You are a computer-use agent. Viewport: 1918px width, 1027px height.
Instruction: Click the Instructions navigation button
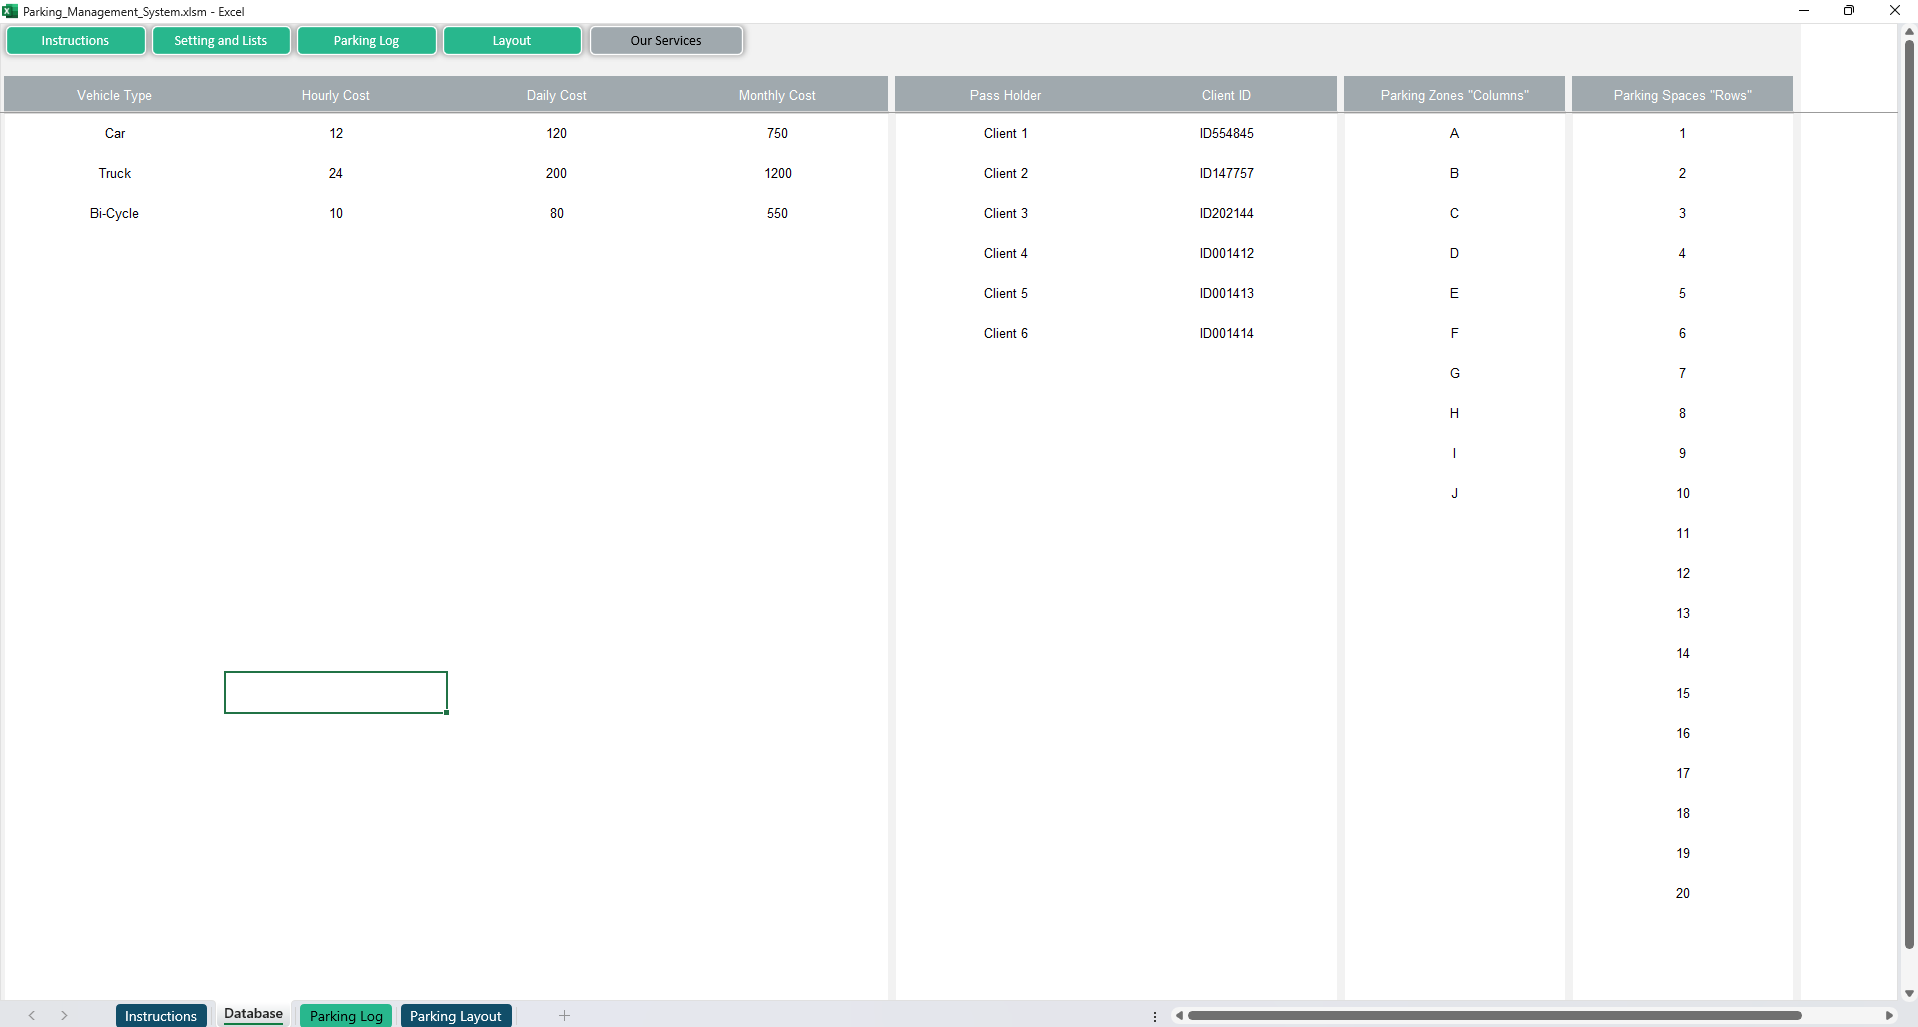pos(75,41)
